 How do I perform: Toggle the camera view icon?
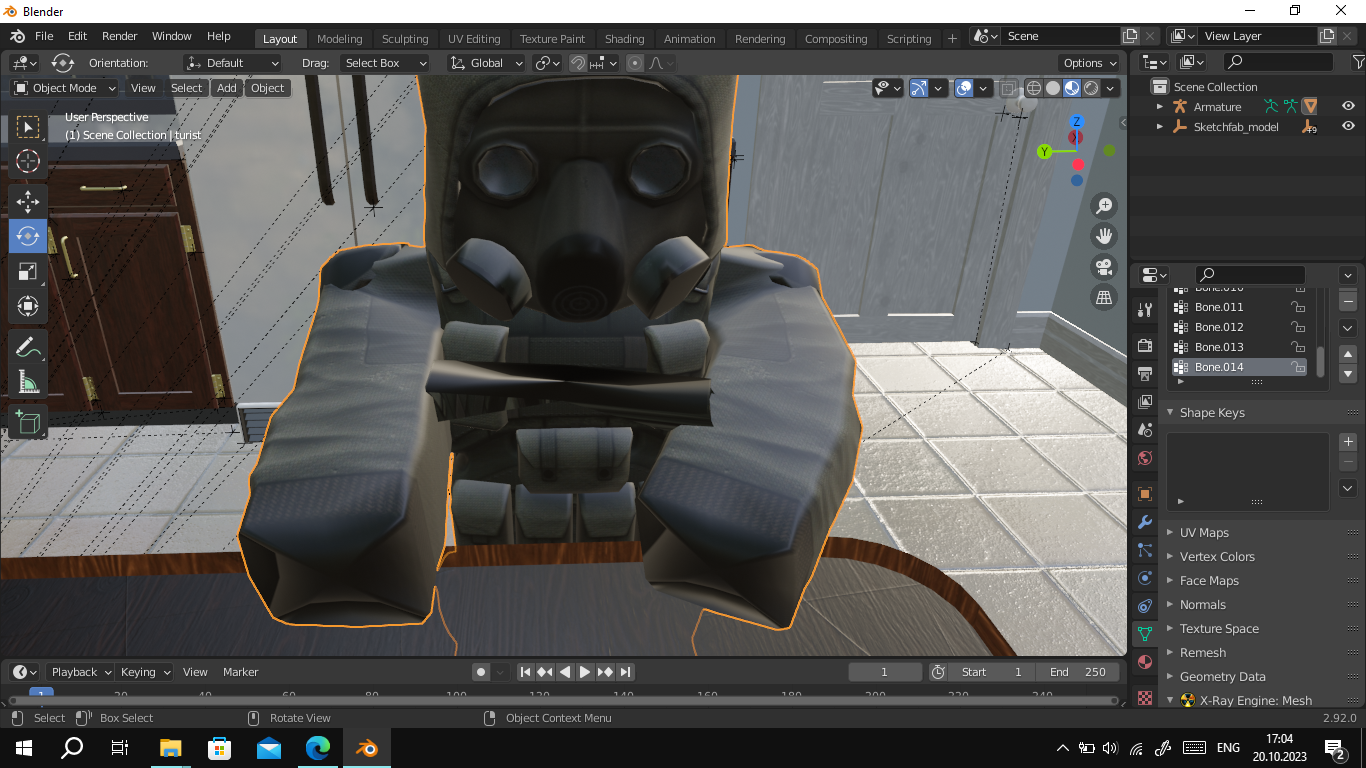coord(1104,267)
